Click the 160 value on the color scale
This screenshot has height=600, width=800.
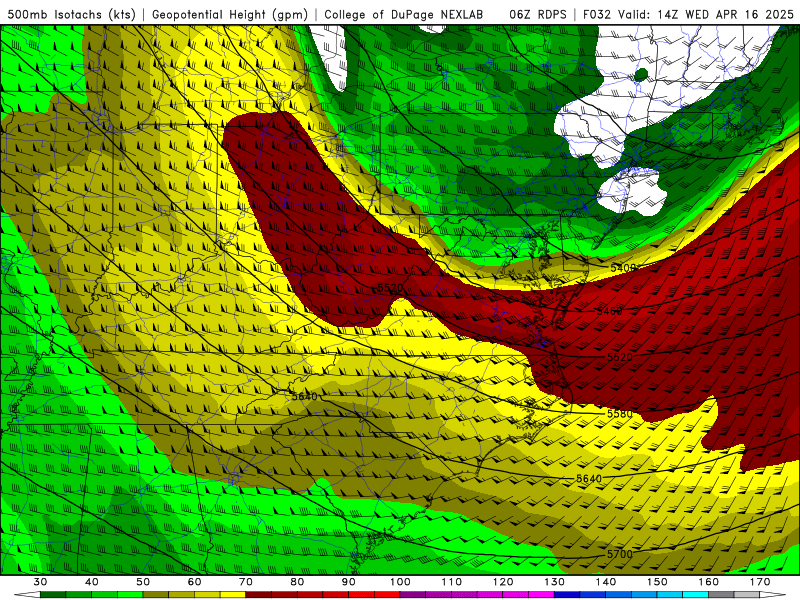(709, 582)
